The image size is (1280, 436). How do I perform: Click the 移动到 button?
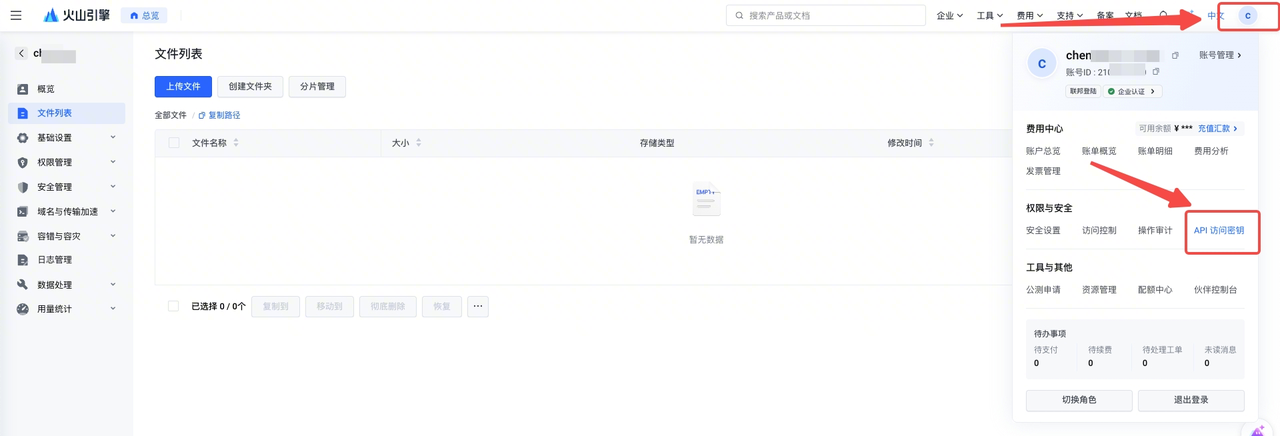329,306
